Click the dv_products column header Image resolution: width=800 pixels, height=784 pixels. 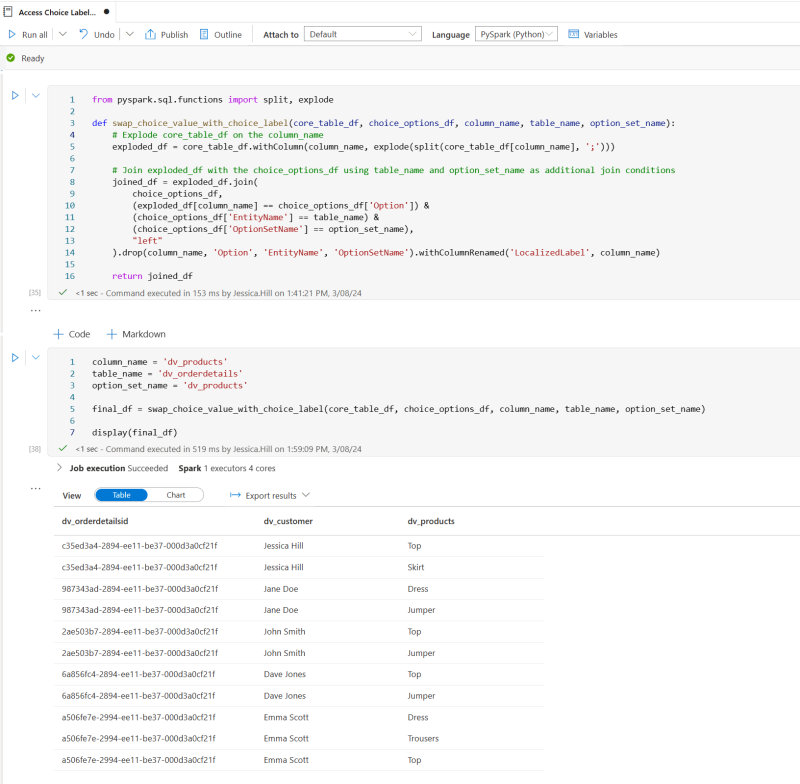(431, 521)
